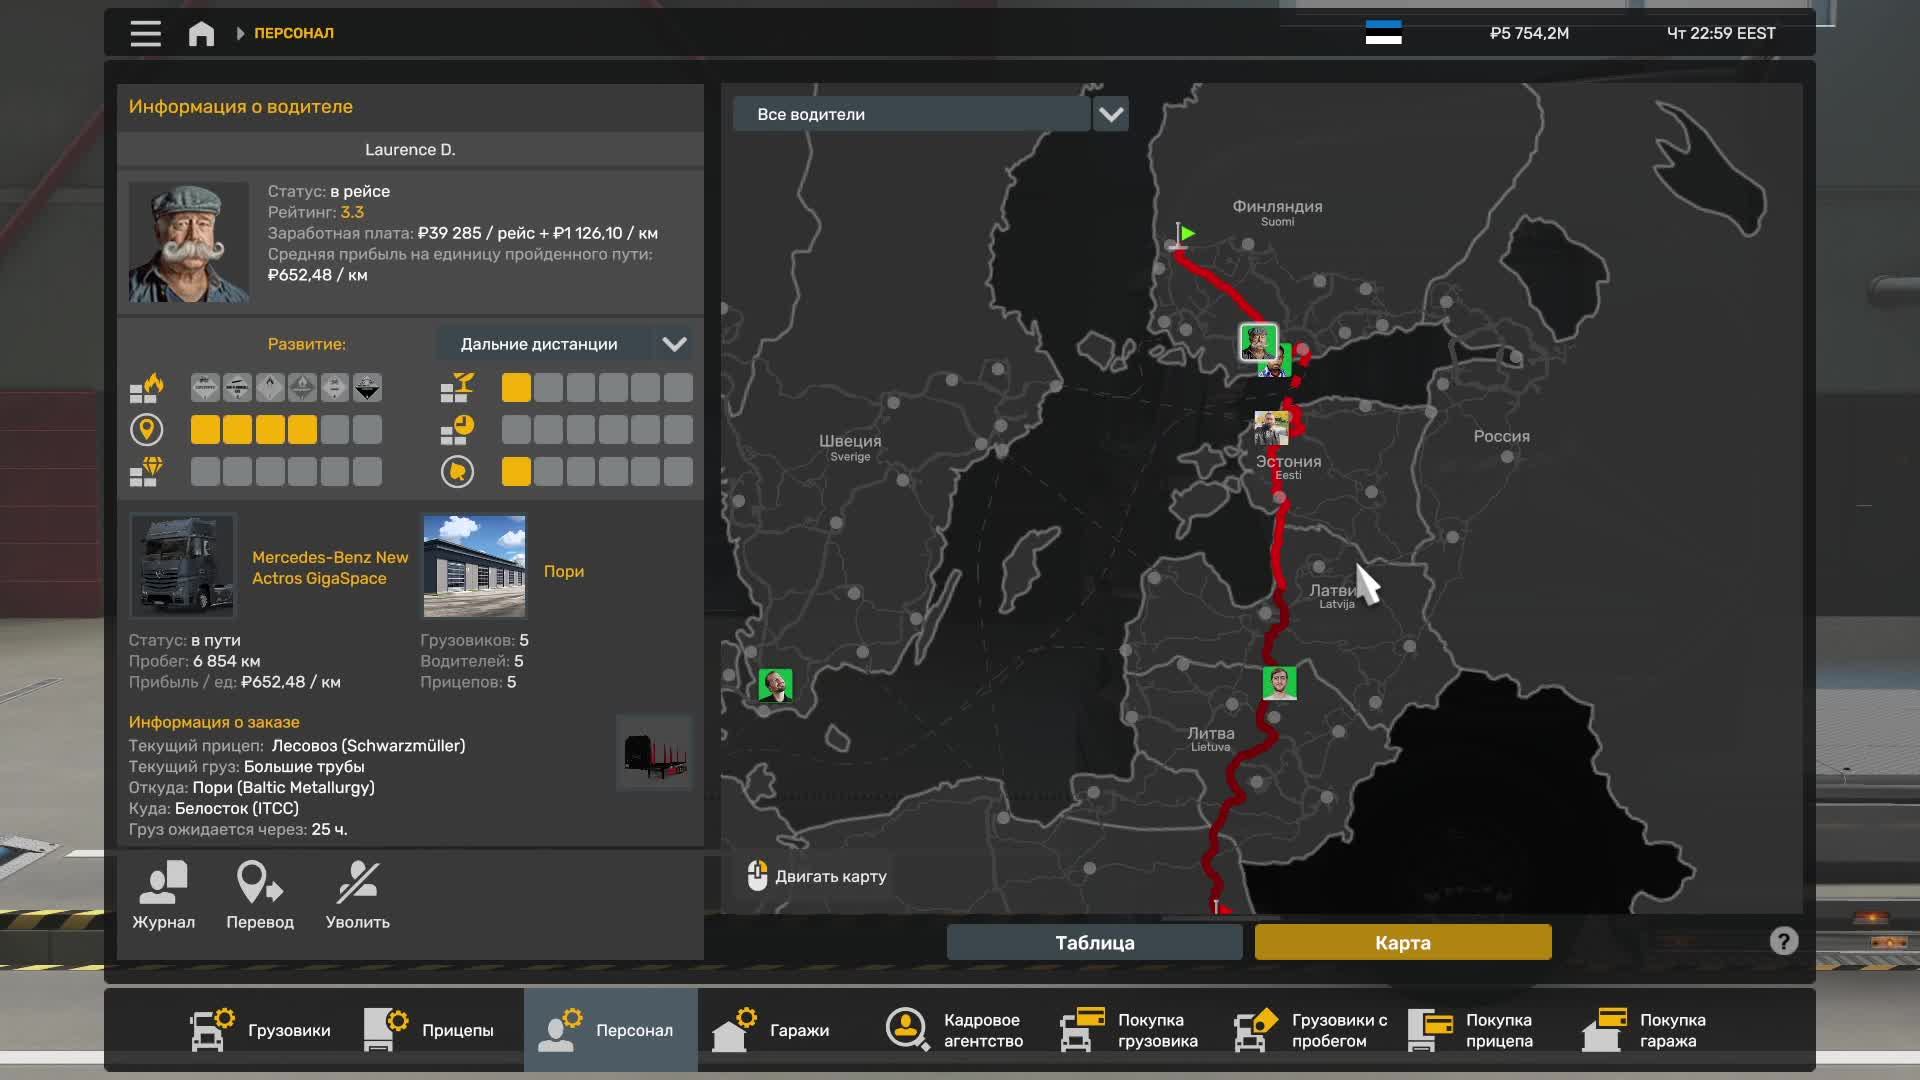Click the help question mark icon

1784,941
